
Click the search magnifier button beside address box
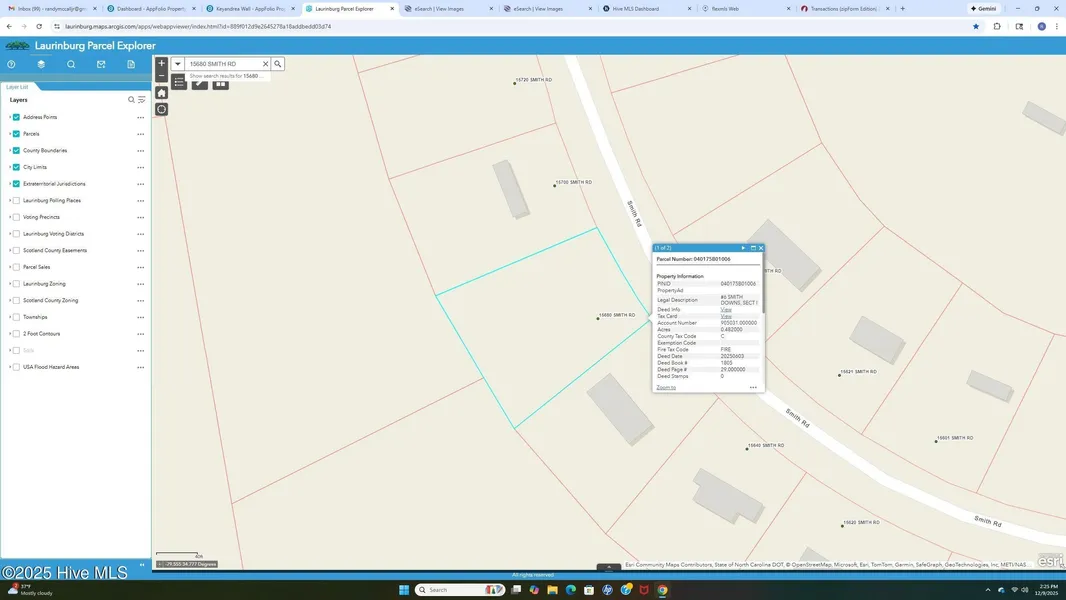tap(278, 64)
